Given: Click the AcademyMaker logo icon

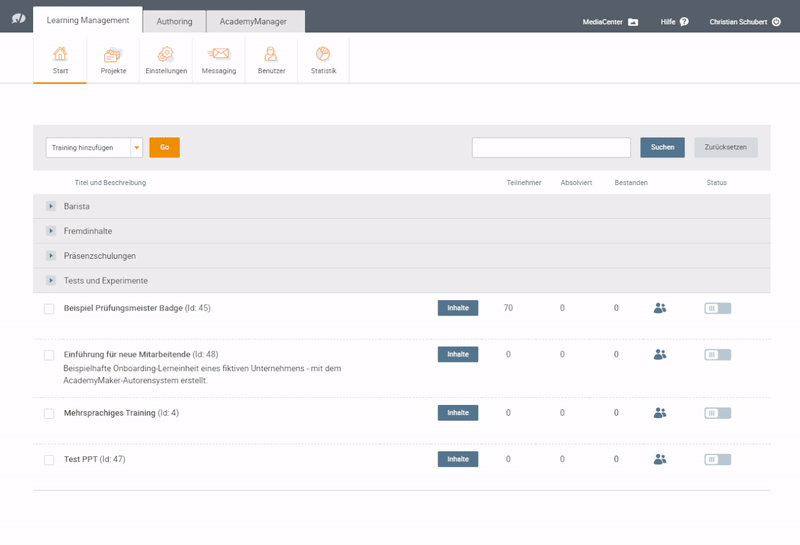Looking at the screenshot, I should pyautogui.click(x=19, y=18).
